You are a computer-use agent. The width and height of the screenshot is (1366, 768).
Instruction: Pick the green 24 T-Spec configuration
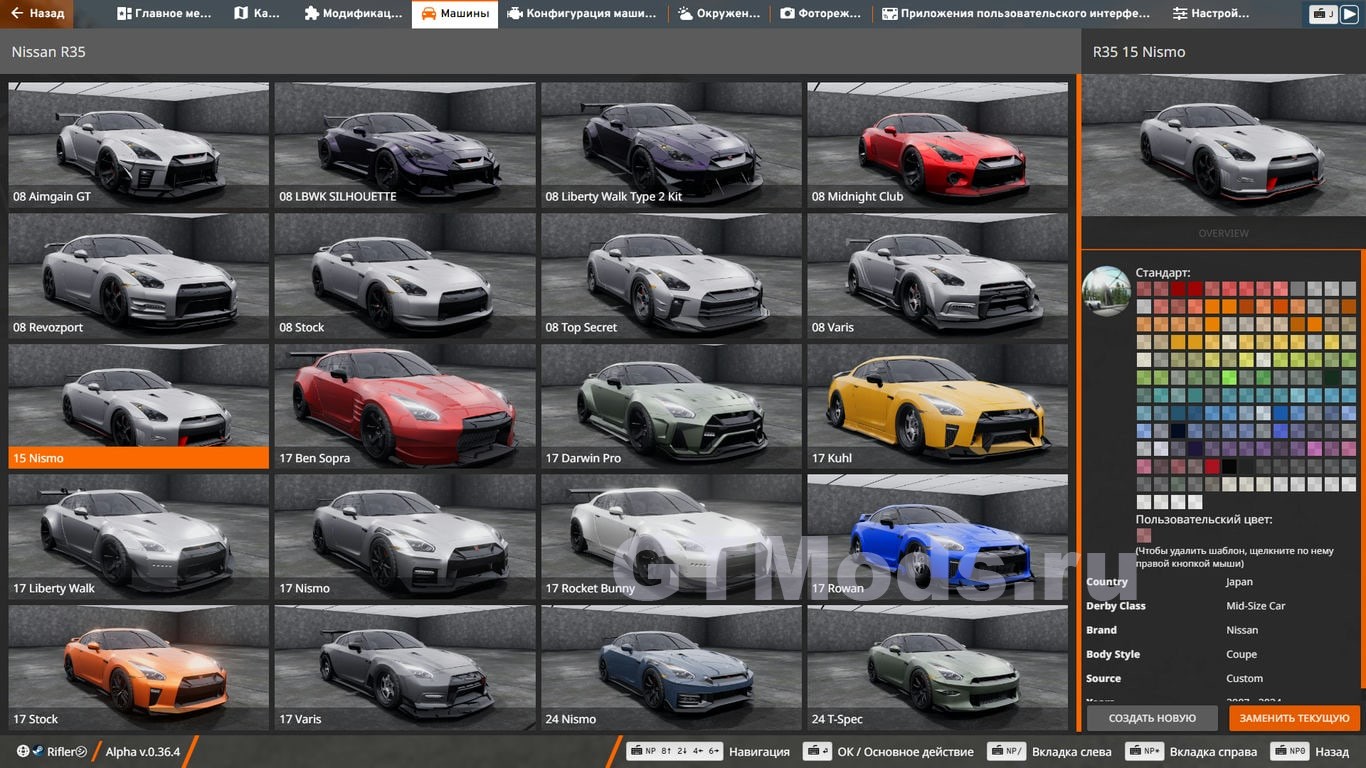938,668
